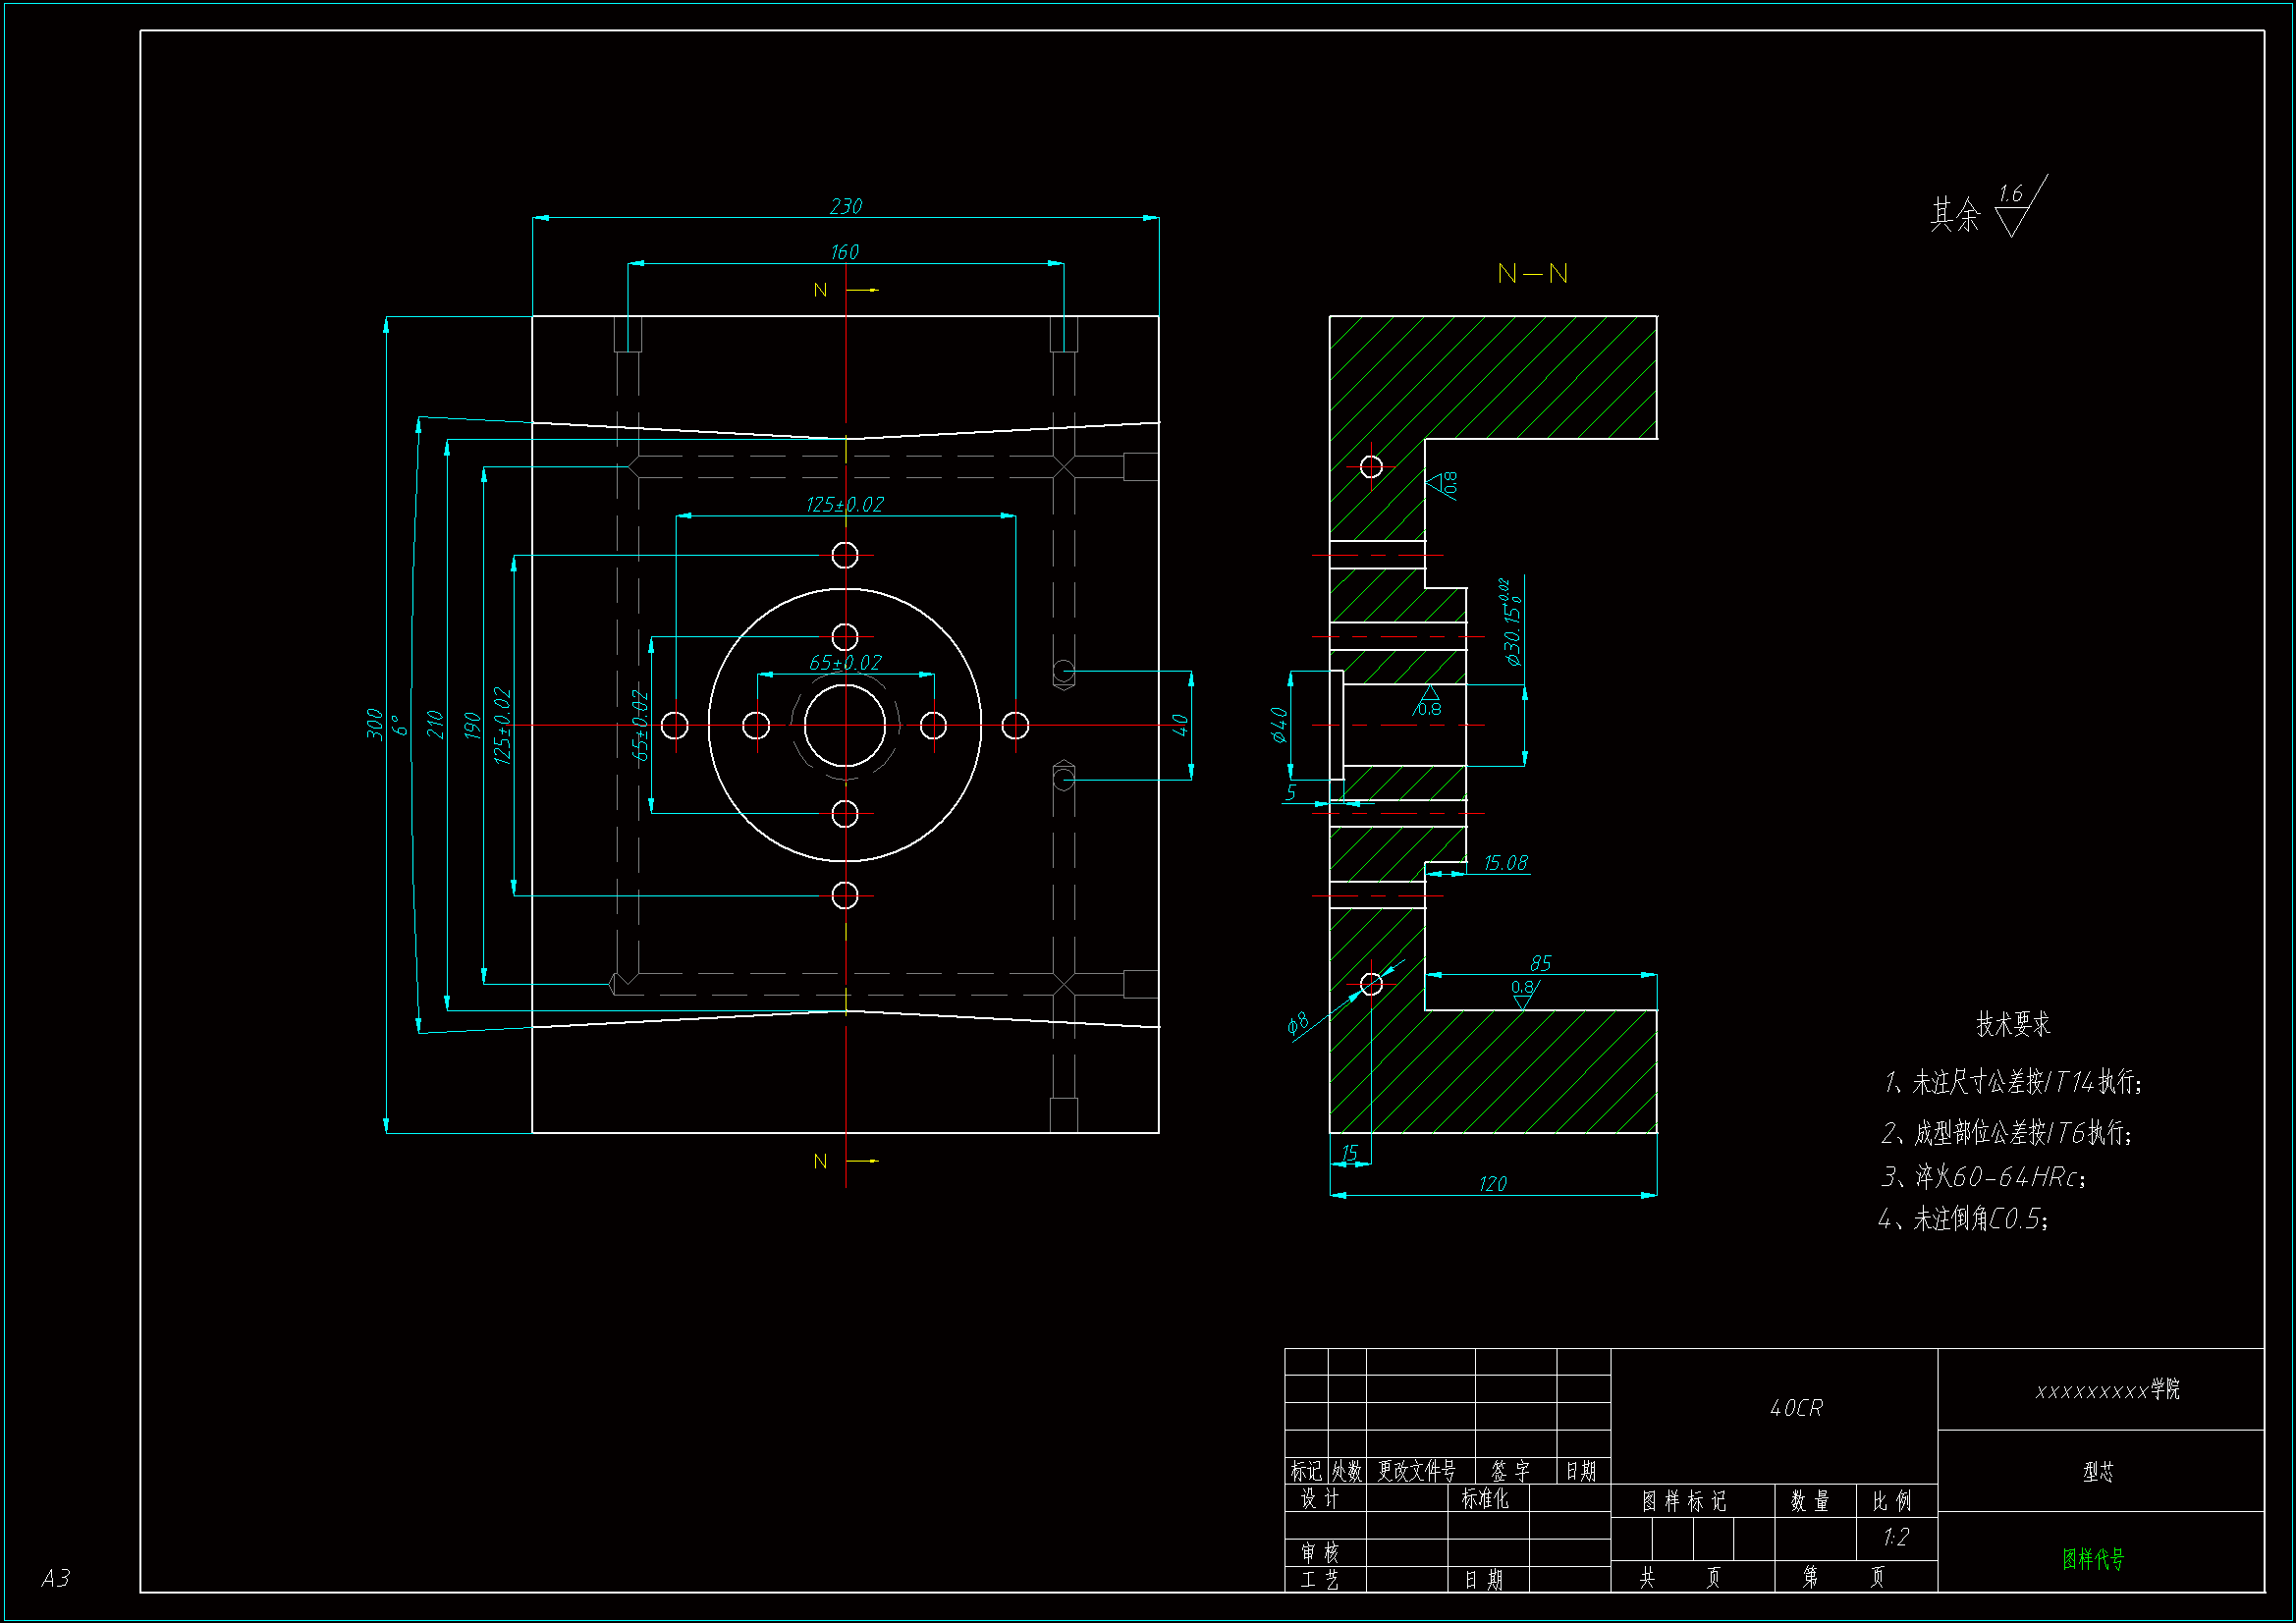Select the 15.08 dimension text
Viewport: 2296px width, 1623px height.
pos(1505,863)
